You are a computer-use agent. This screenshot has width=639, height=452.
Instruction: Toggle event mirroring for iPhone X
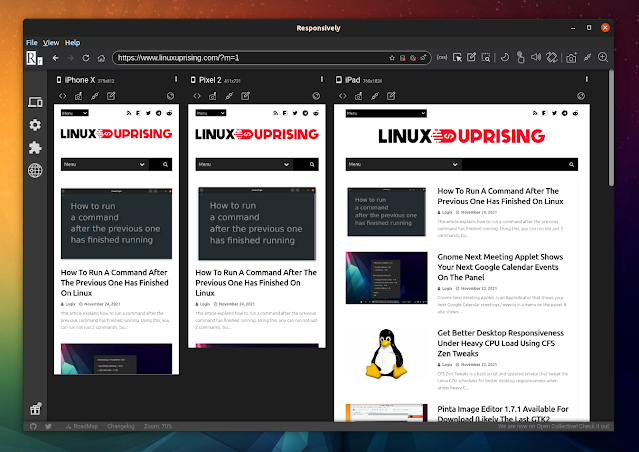(x=95, y=96)
